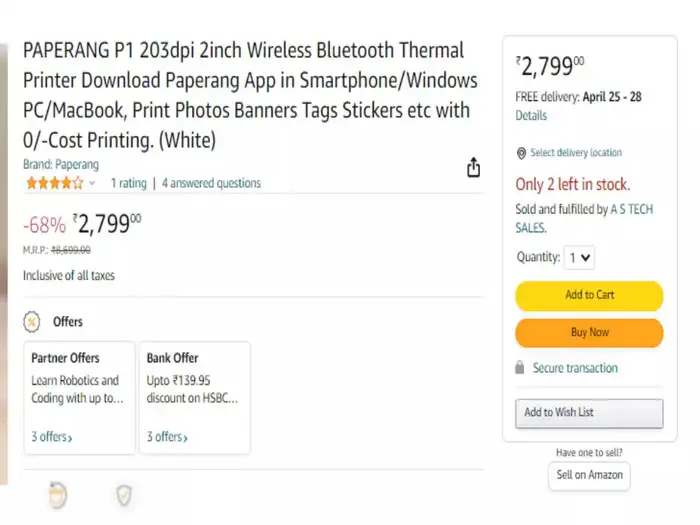View the 1 rating link
Viewport: 700px width, 525px height.
(x=128, y=183)
